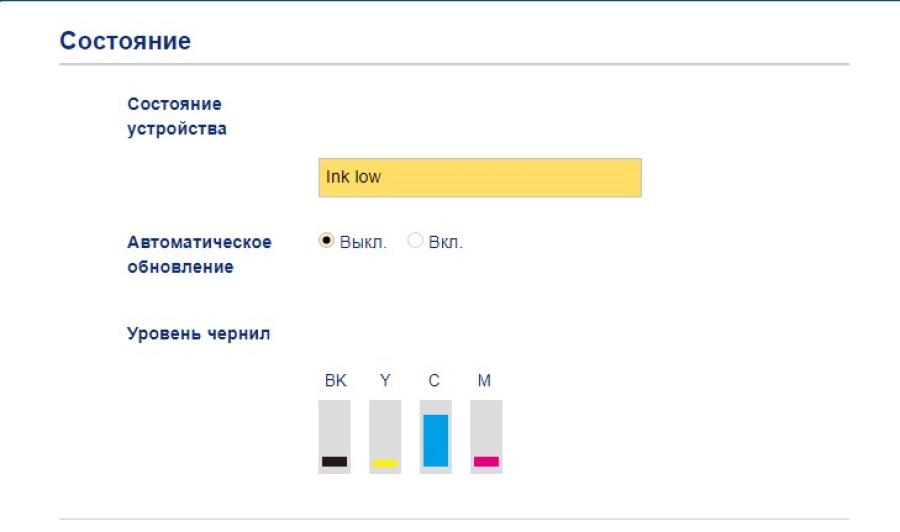Screen dimensions: 900x532
Task: Select the "Выкл." radio button
Action: pos(325,241)
